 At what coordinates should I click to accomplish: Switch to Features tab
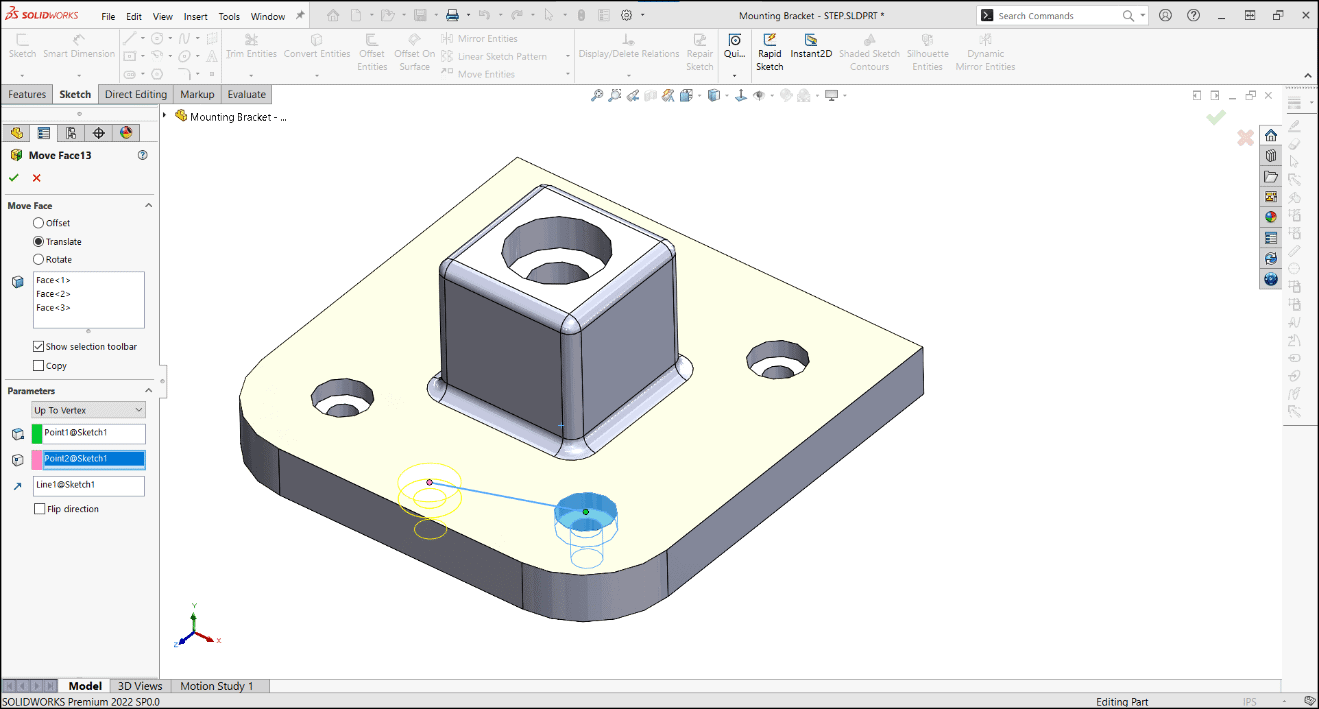pos(27,94)
